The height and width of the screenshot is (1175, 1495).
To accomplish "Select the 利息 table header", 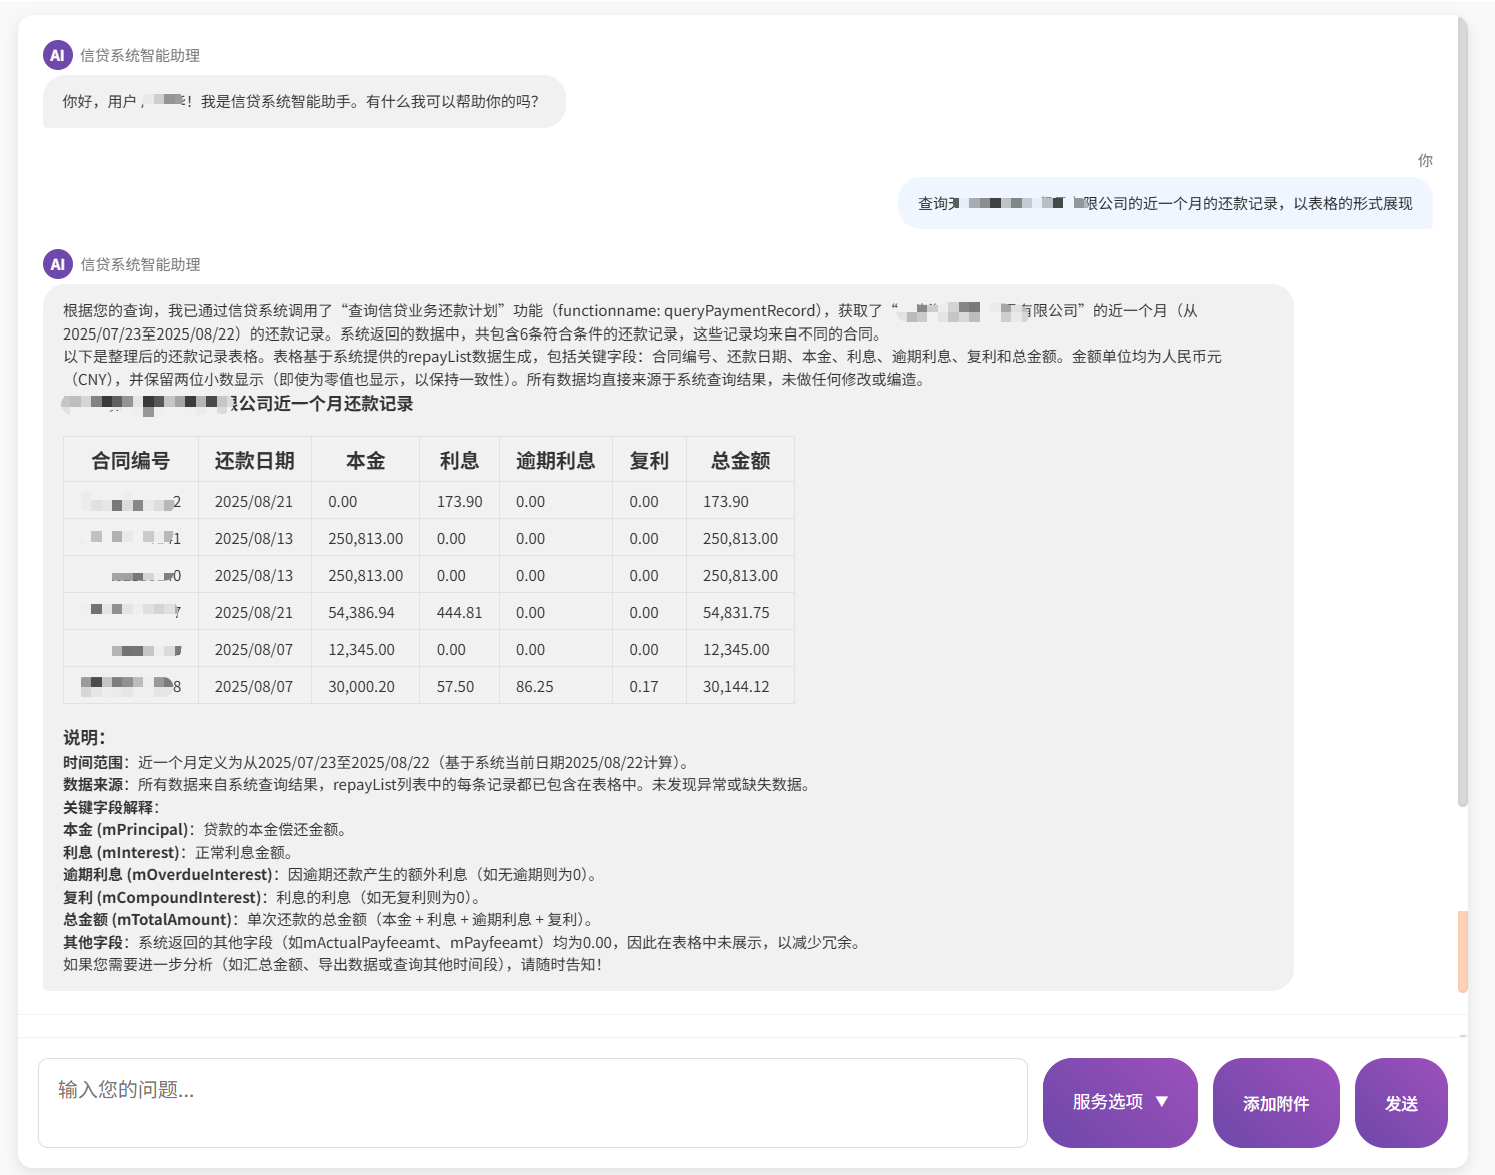I will tap(459, 460).
